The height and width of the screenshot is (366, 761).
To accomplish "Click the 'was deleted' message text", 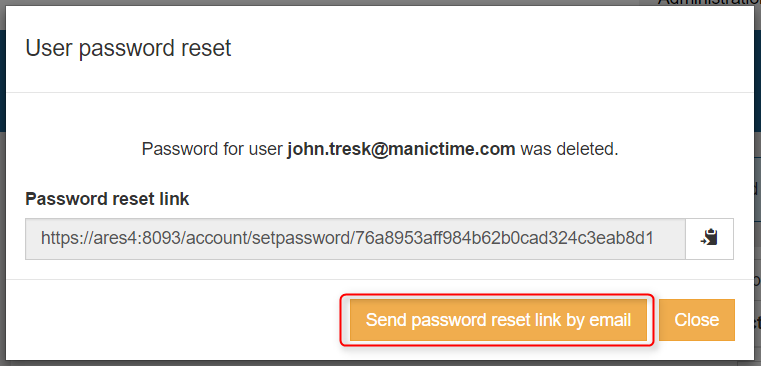I will click(x=569, y=149).
